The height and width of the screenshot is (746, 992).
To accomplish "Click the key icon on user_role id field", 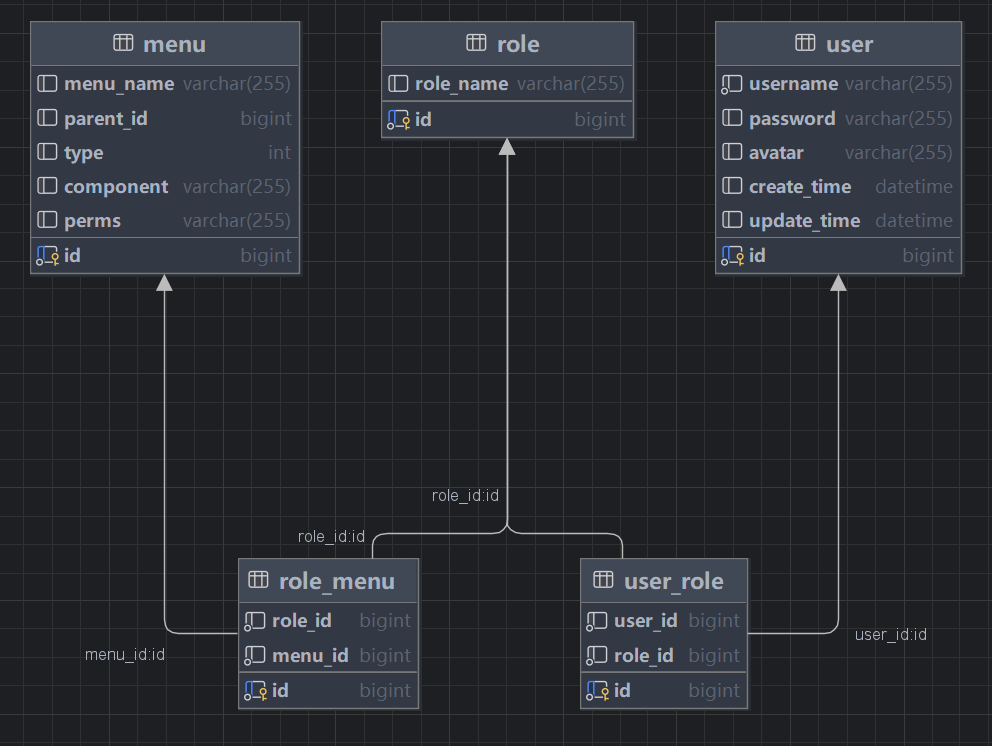I will click(x=598, y=690).
